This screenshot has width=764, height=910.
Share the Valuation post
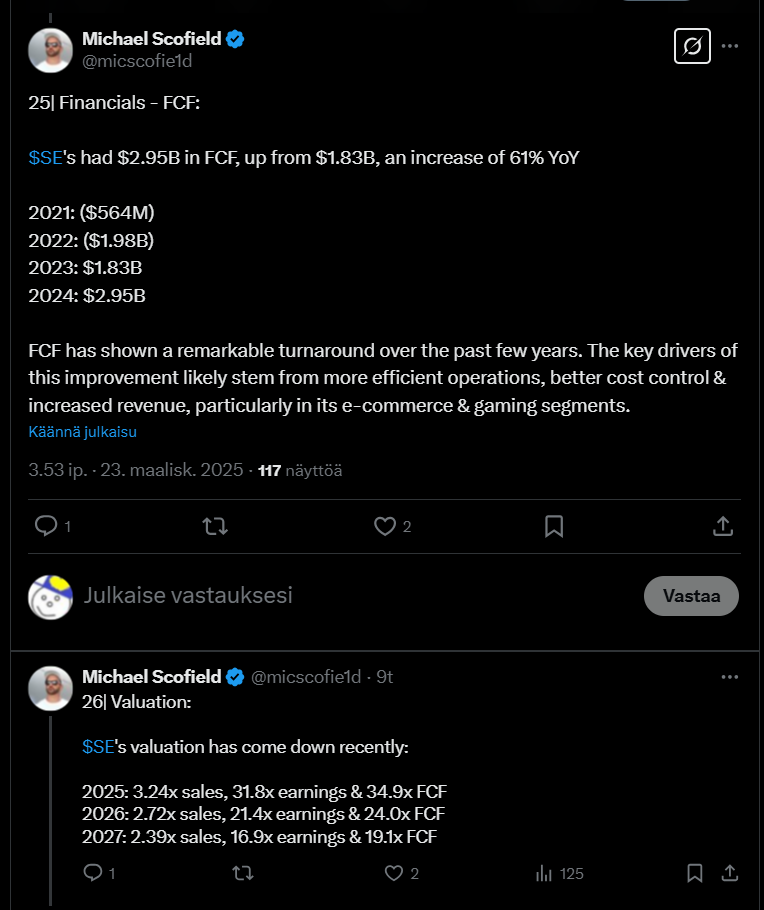pos(730,873)
